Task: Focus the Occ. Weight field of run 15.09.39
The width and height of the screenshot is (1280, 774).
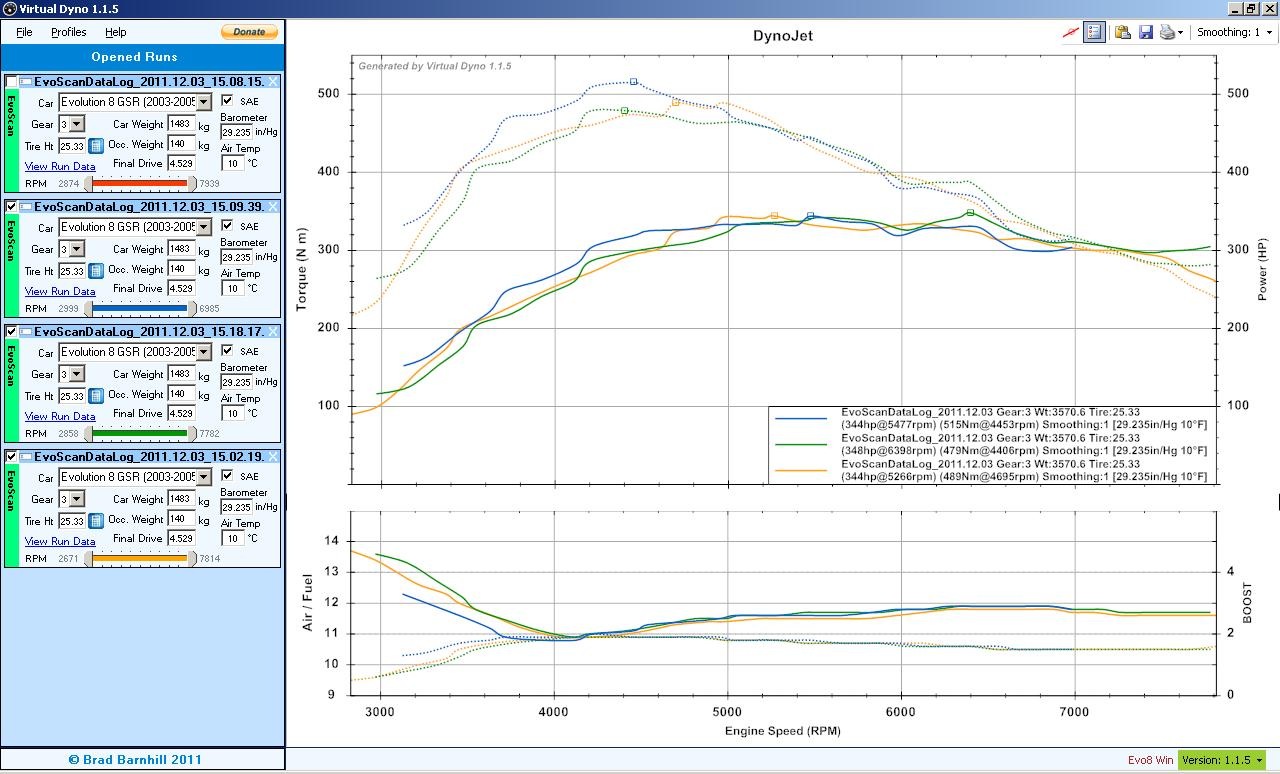Action: pyautogui.click(x=181, y=269)
